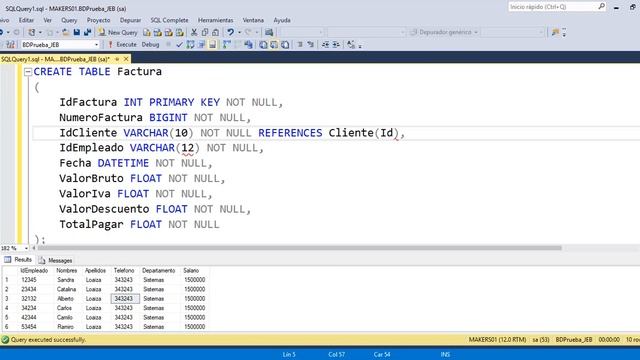Open the Query menu

69,20
